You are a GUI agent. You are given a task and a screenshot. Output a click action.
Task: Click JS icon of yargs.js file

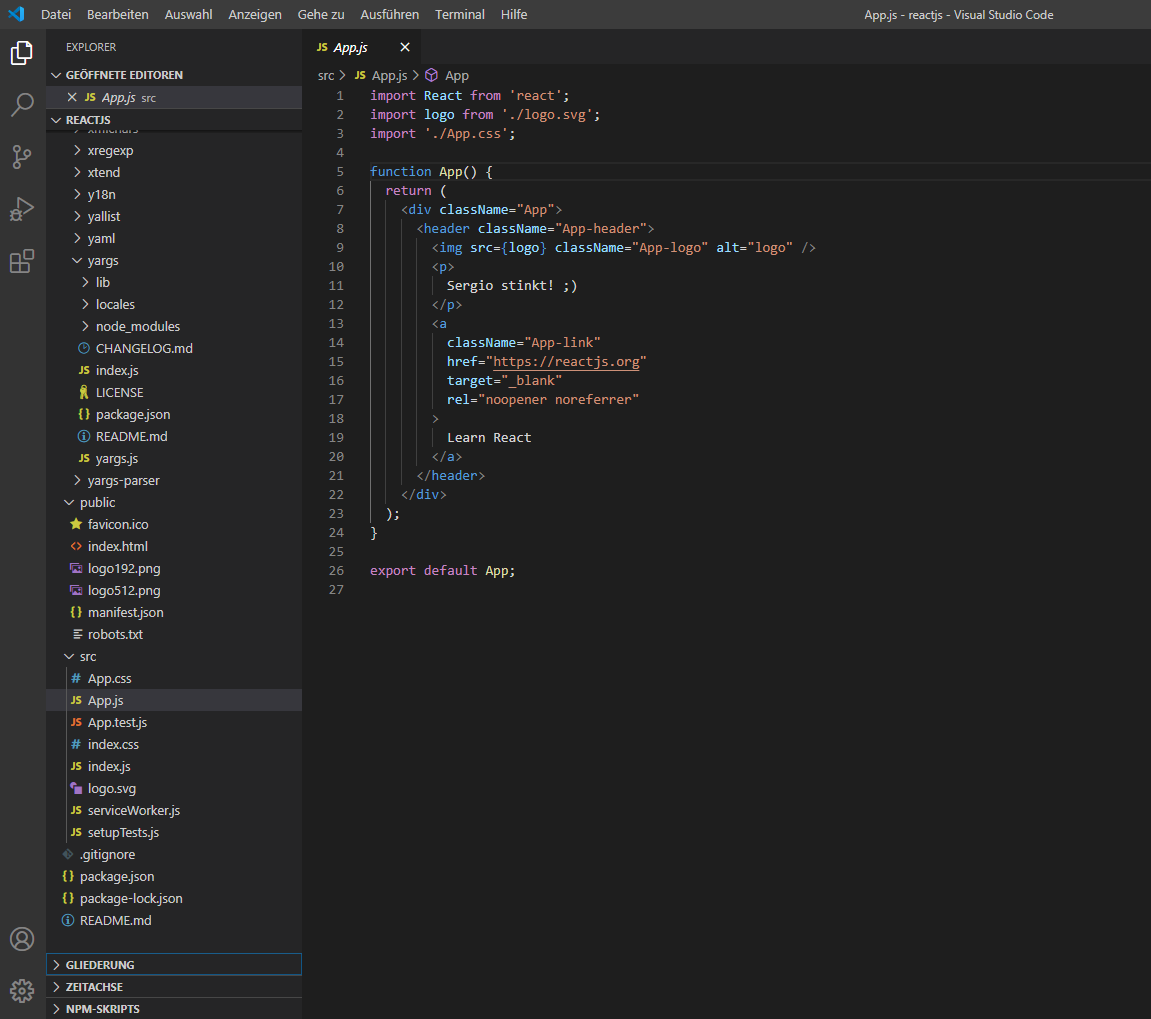point(84,458)
